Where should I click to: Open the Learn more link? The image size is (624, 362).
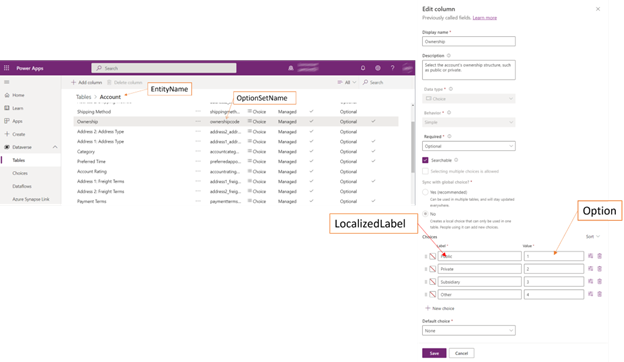(x=484, y=18)
